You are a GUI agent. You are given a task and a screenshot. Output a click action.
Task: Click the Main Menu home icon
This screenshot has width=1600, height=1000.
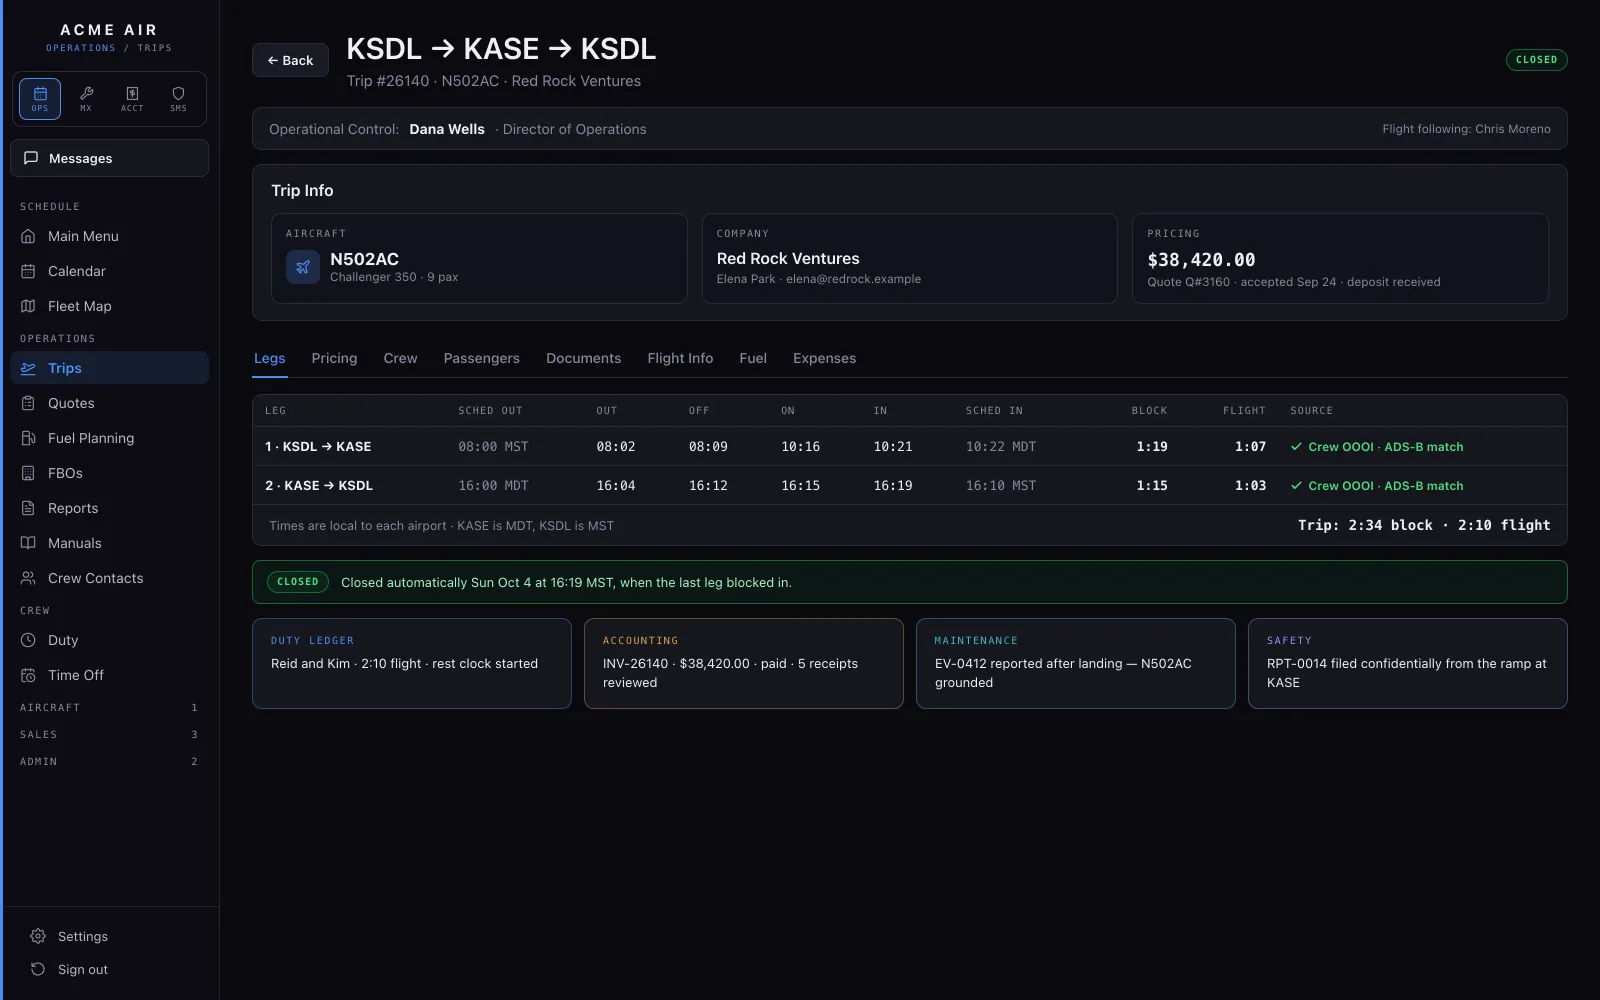28,236
